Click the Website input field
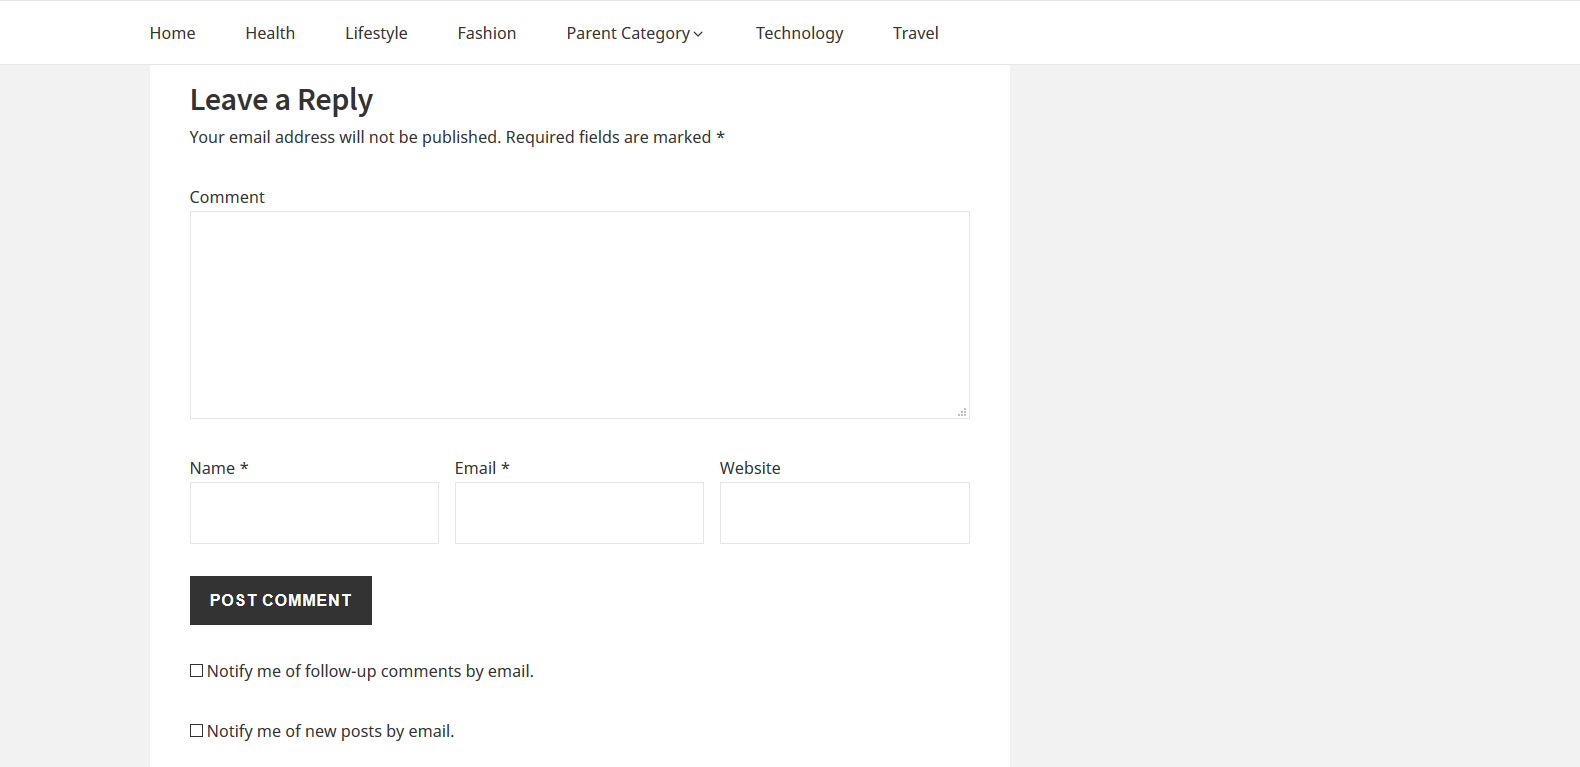 tap(844, 513)
